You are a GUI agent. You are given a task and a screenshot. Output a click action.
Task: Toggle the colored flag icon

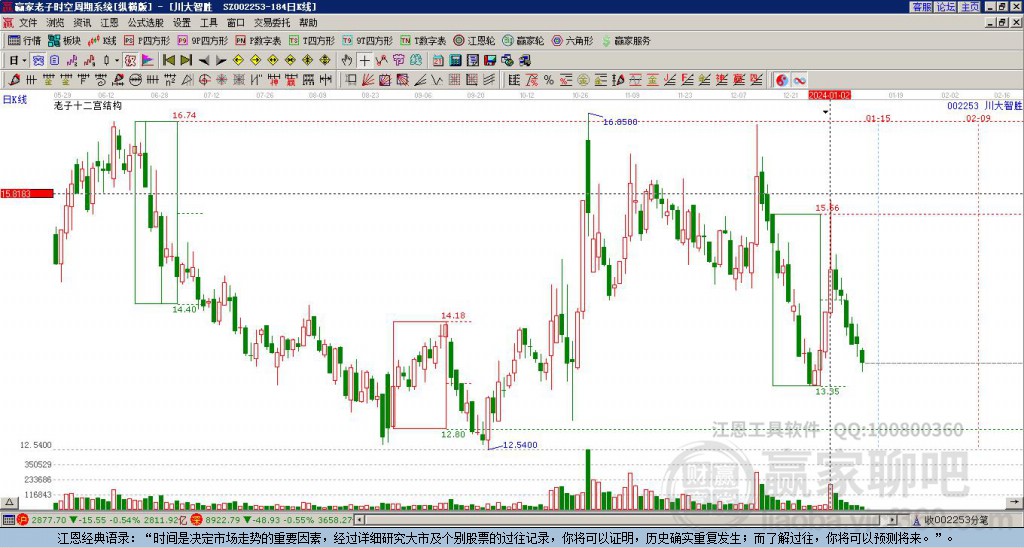click(x=148, y=61)
